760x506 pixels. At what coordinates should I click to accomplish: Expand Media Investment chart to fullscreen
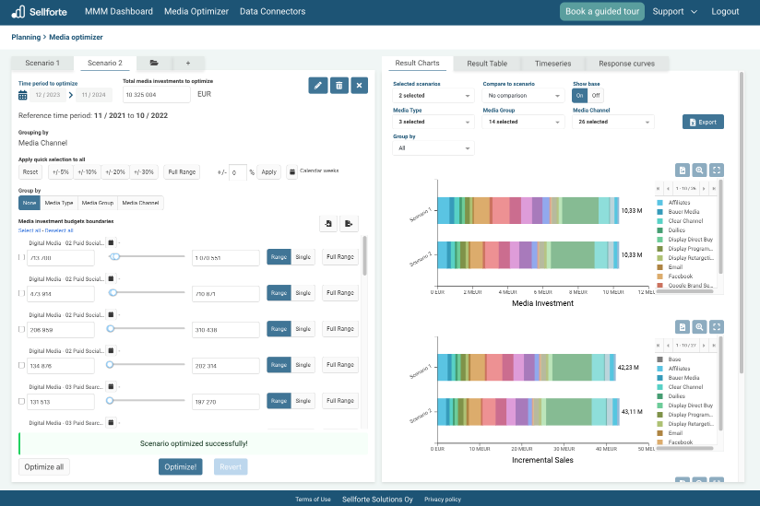coord(717,171)
